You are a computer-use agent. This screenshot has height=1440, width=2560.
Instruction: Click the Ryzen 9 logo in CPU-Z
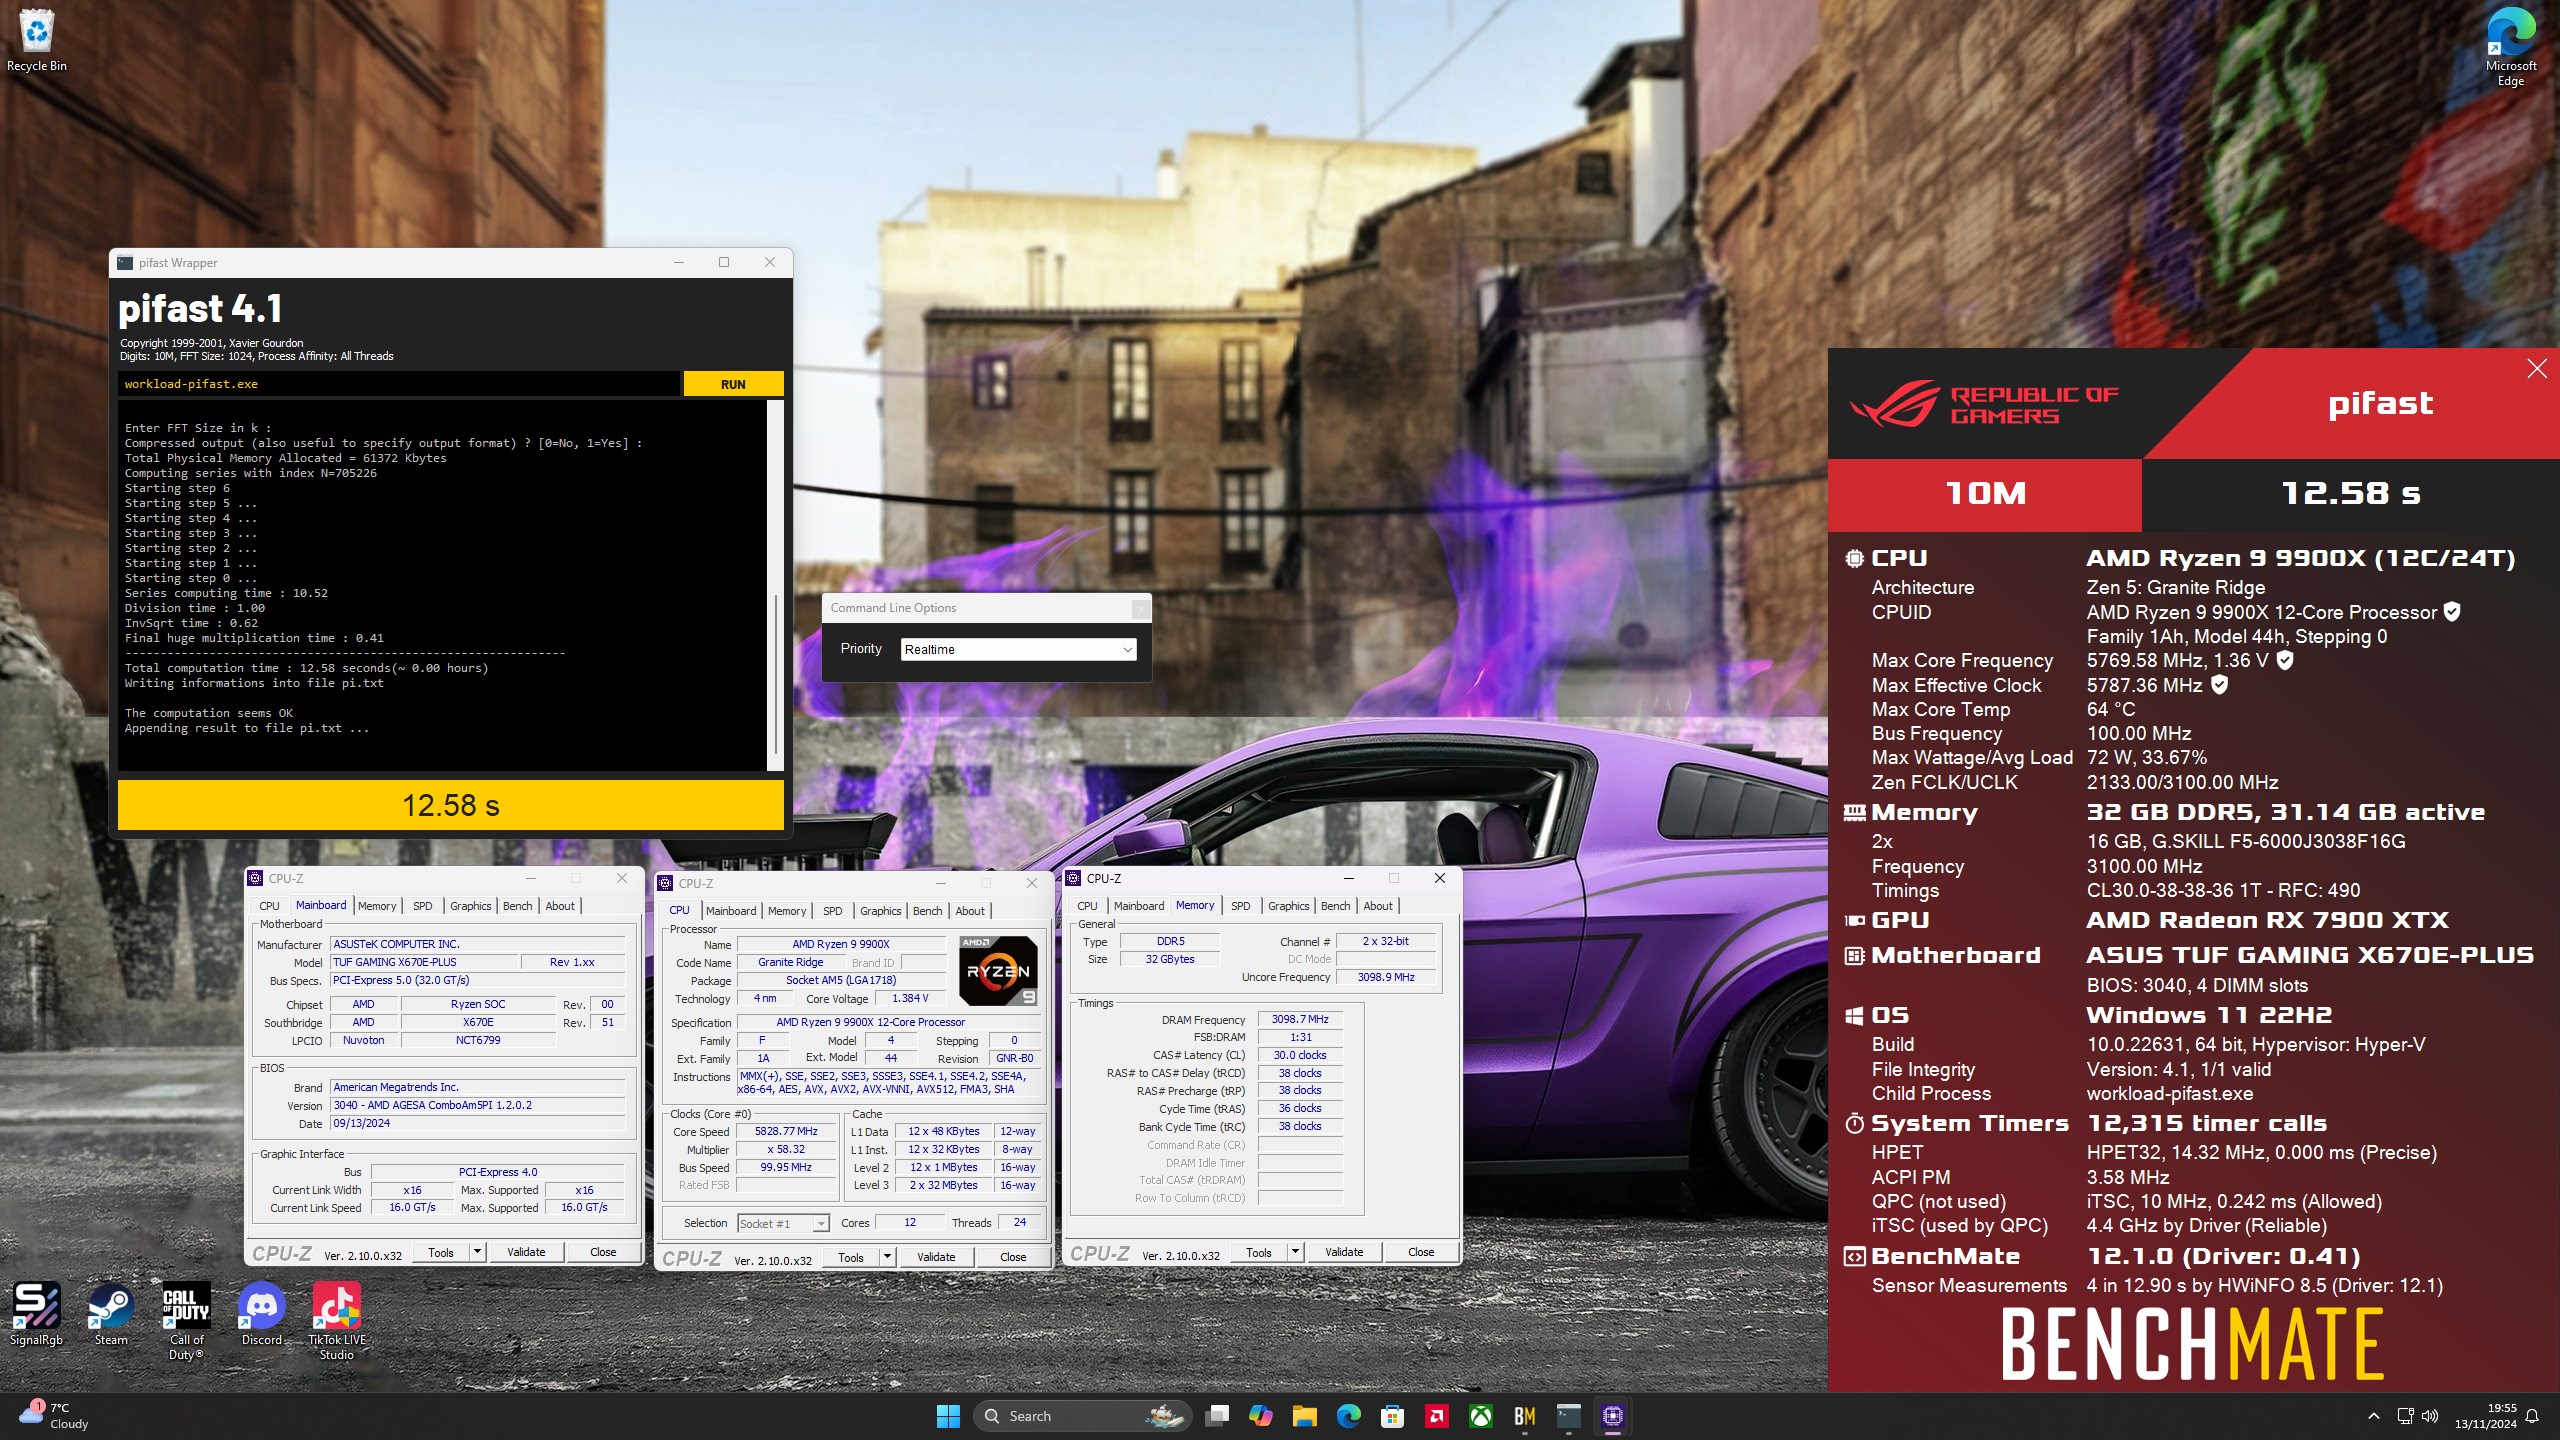click(998, 971)
